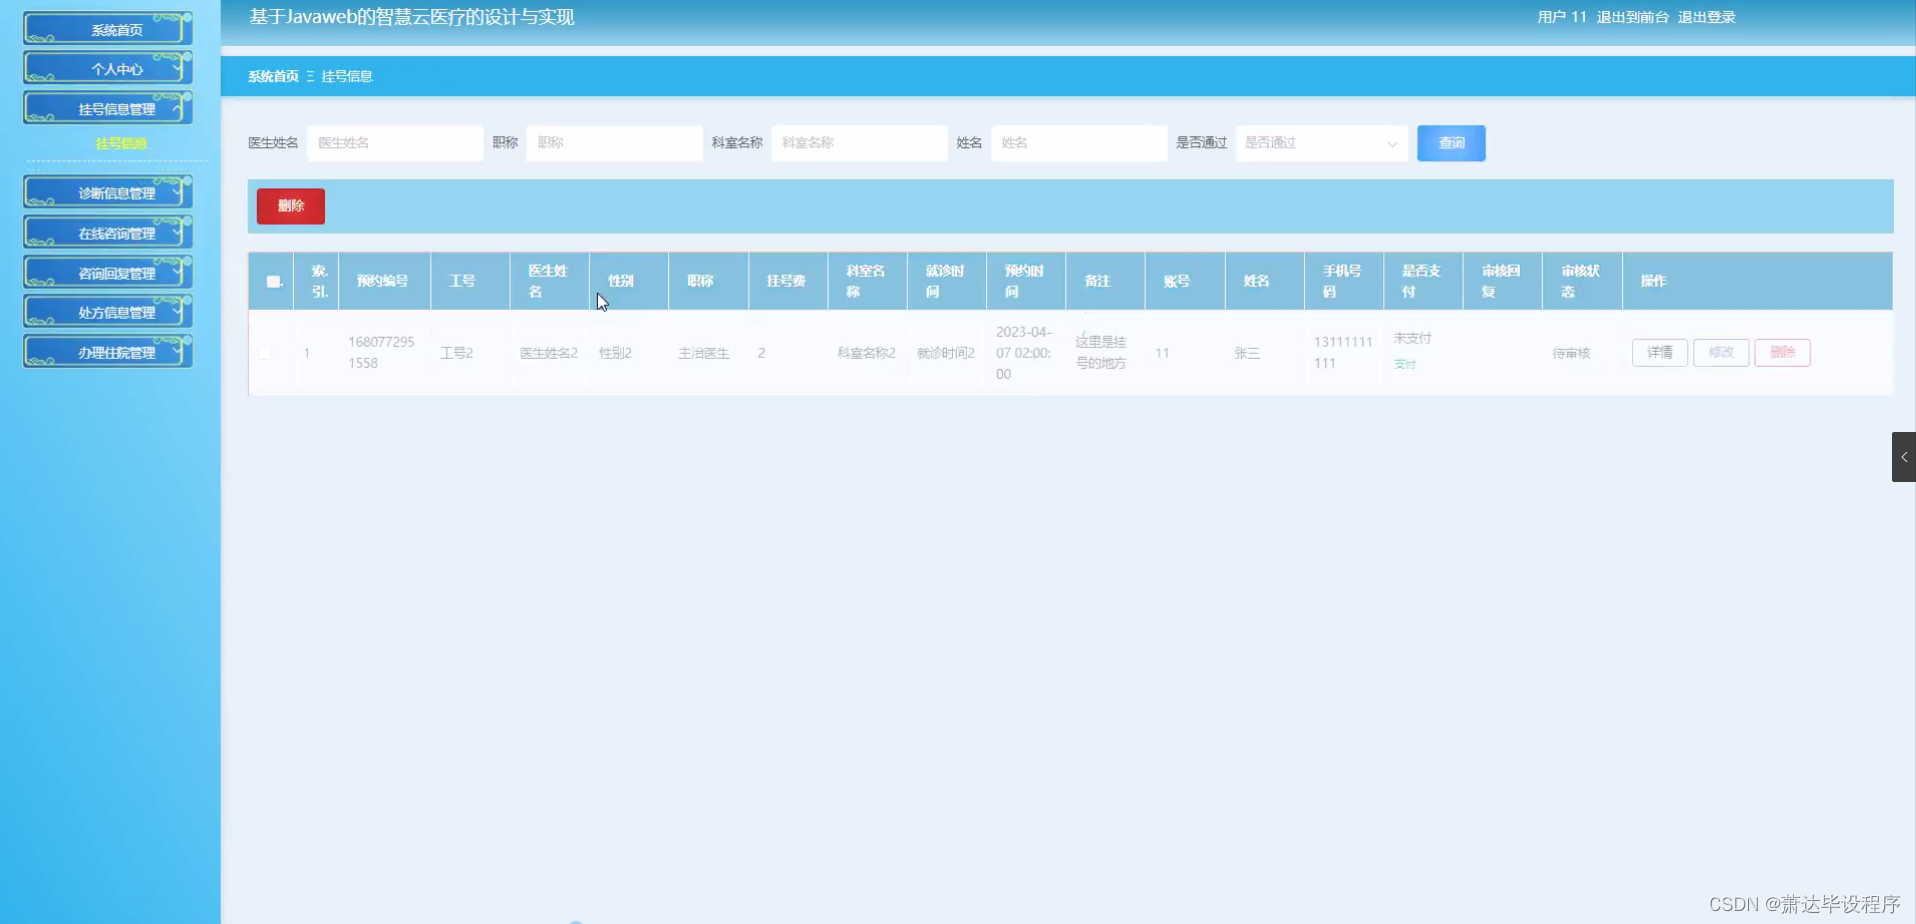Open 处方信息管理 in the sidebar

coord(107,311)
